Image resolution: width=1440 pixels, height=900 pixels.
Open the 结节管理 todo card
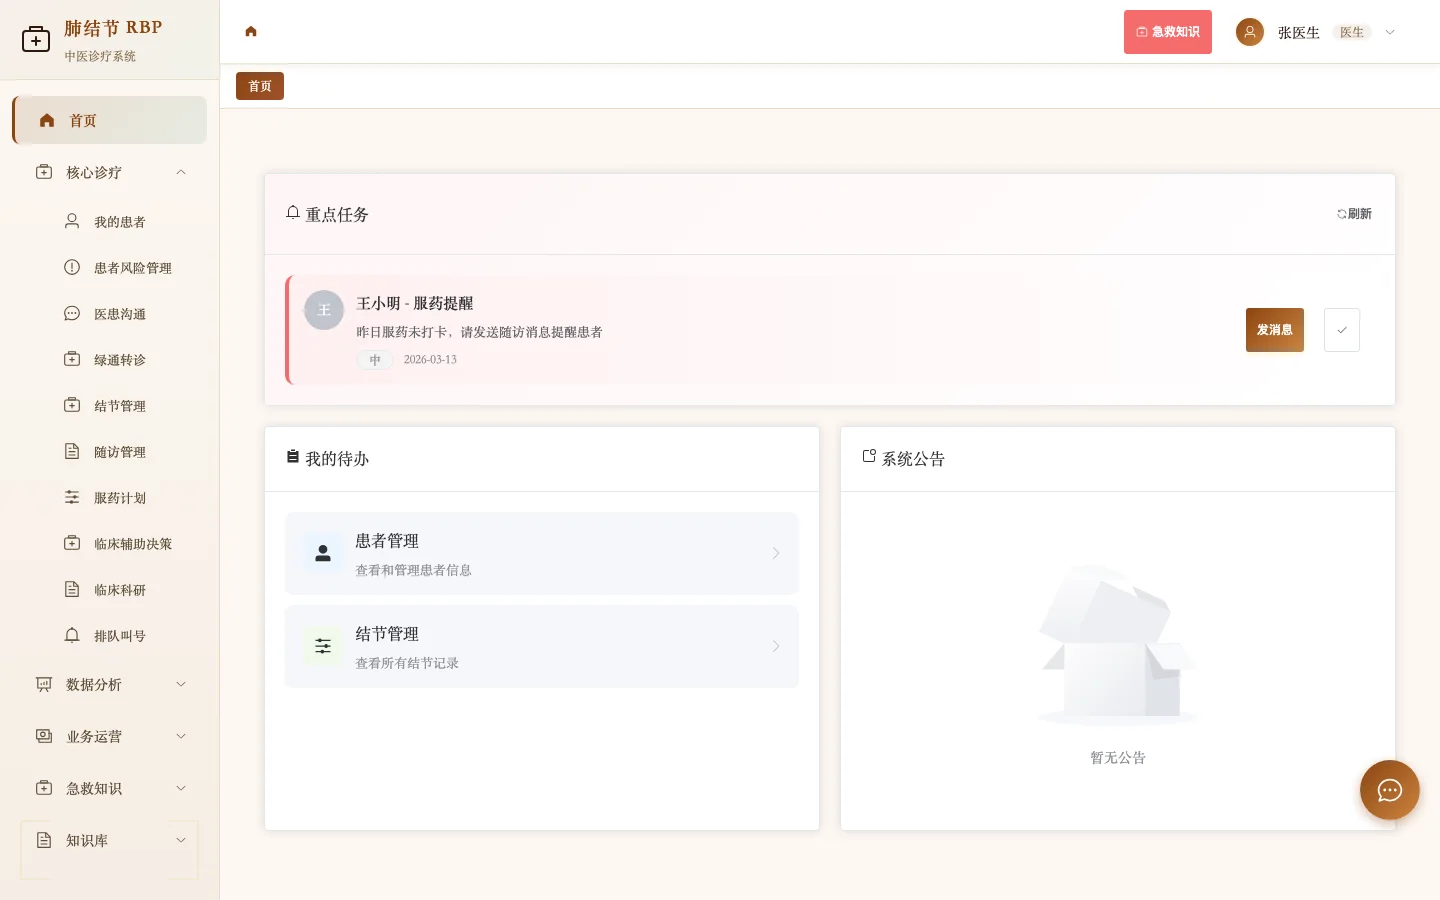coord(542,646)
